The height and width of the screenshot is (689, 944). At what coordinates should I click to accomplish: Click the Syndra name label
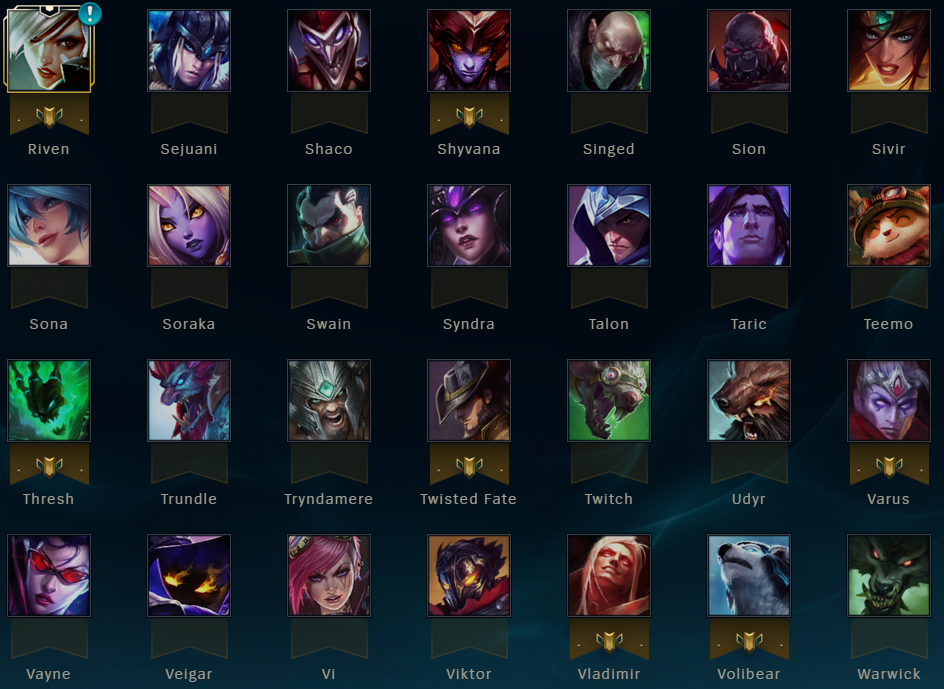tap(469, 324)
